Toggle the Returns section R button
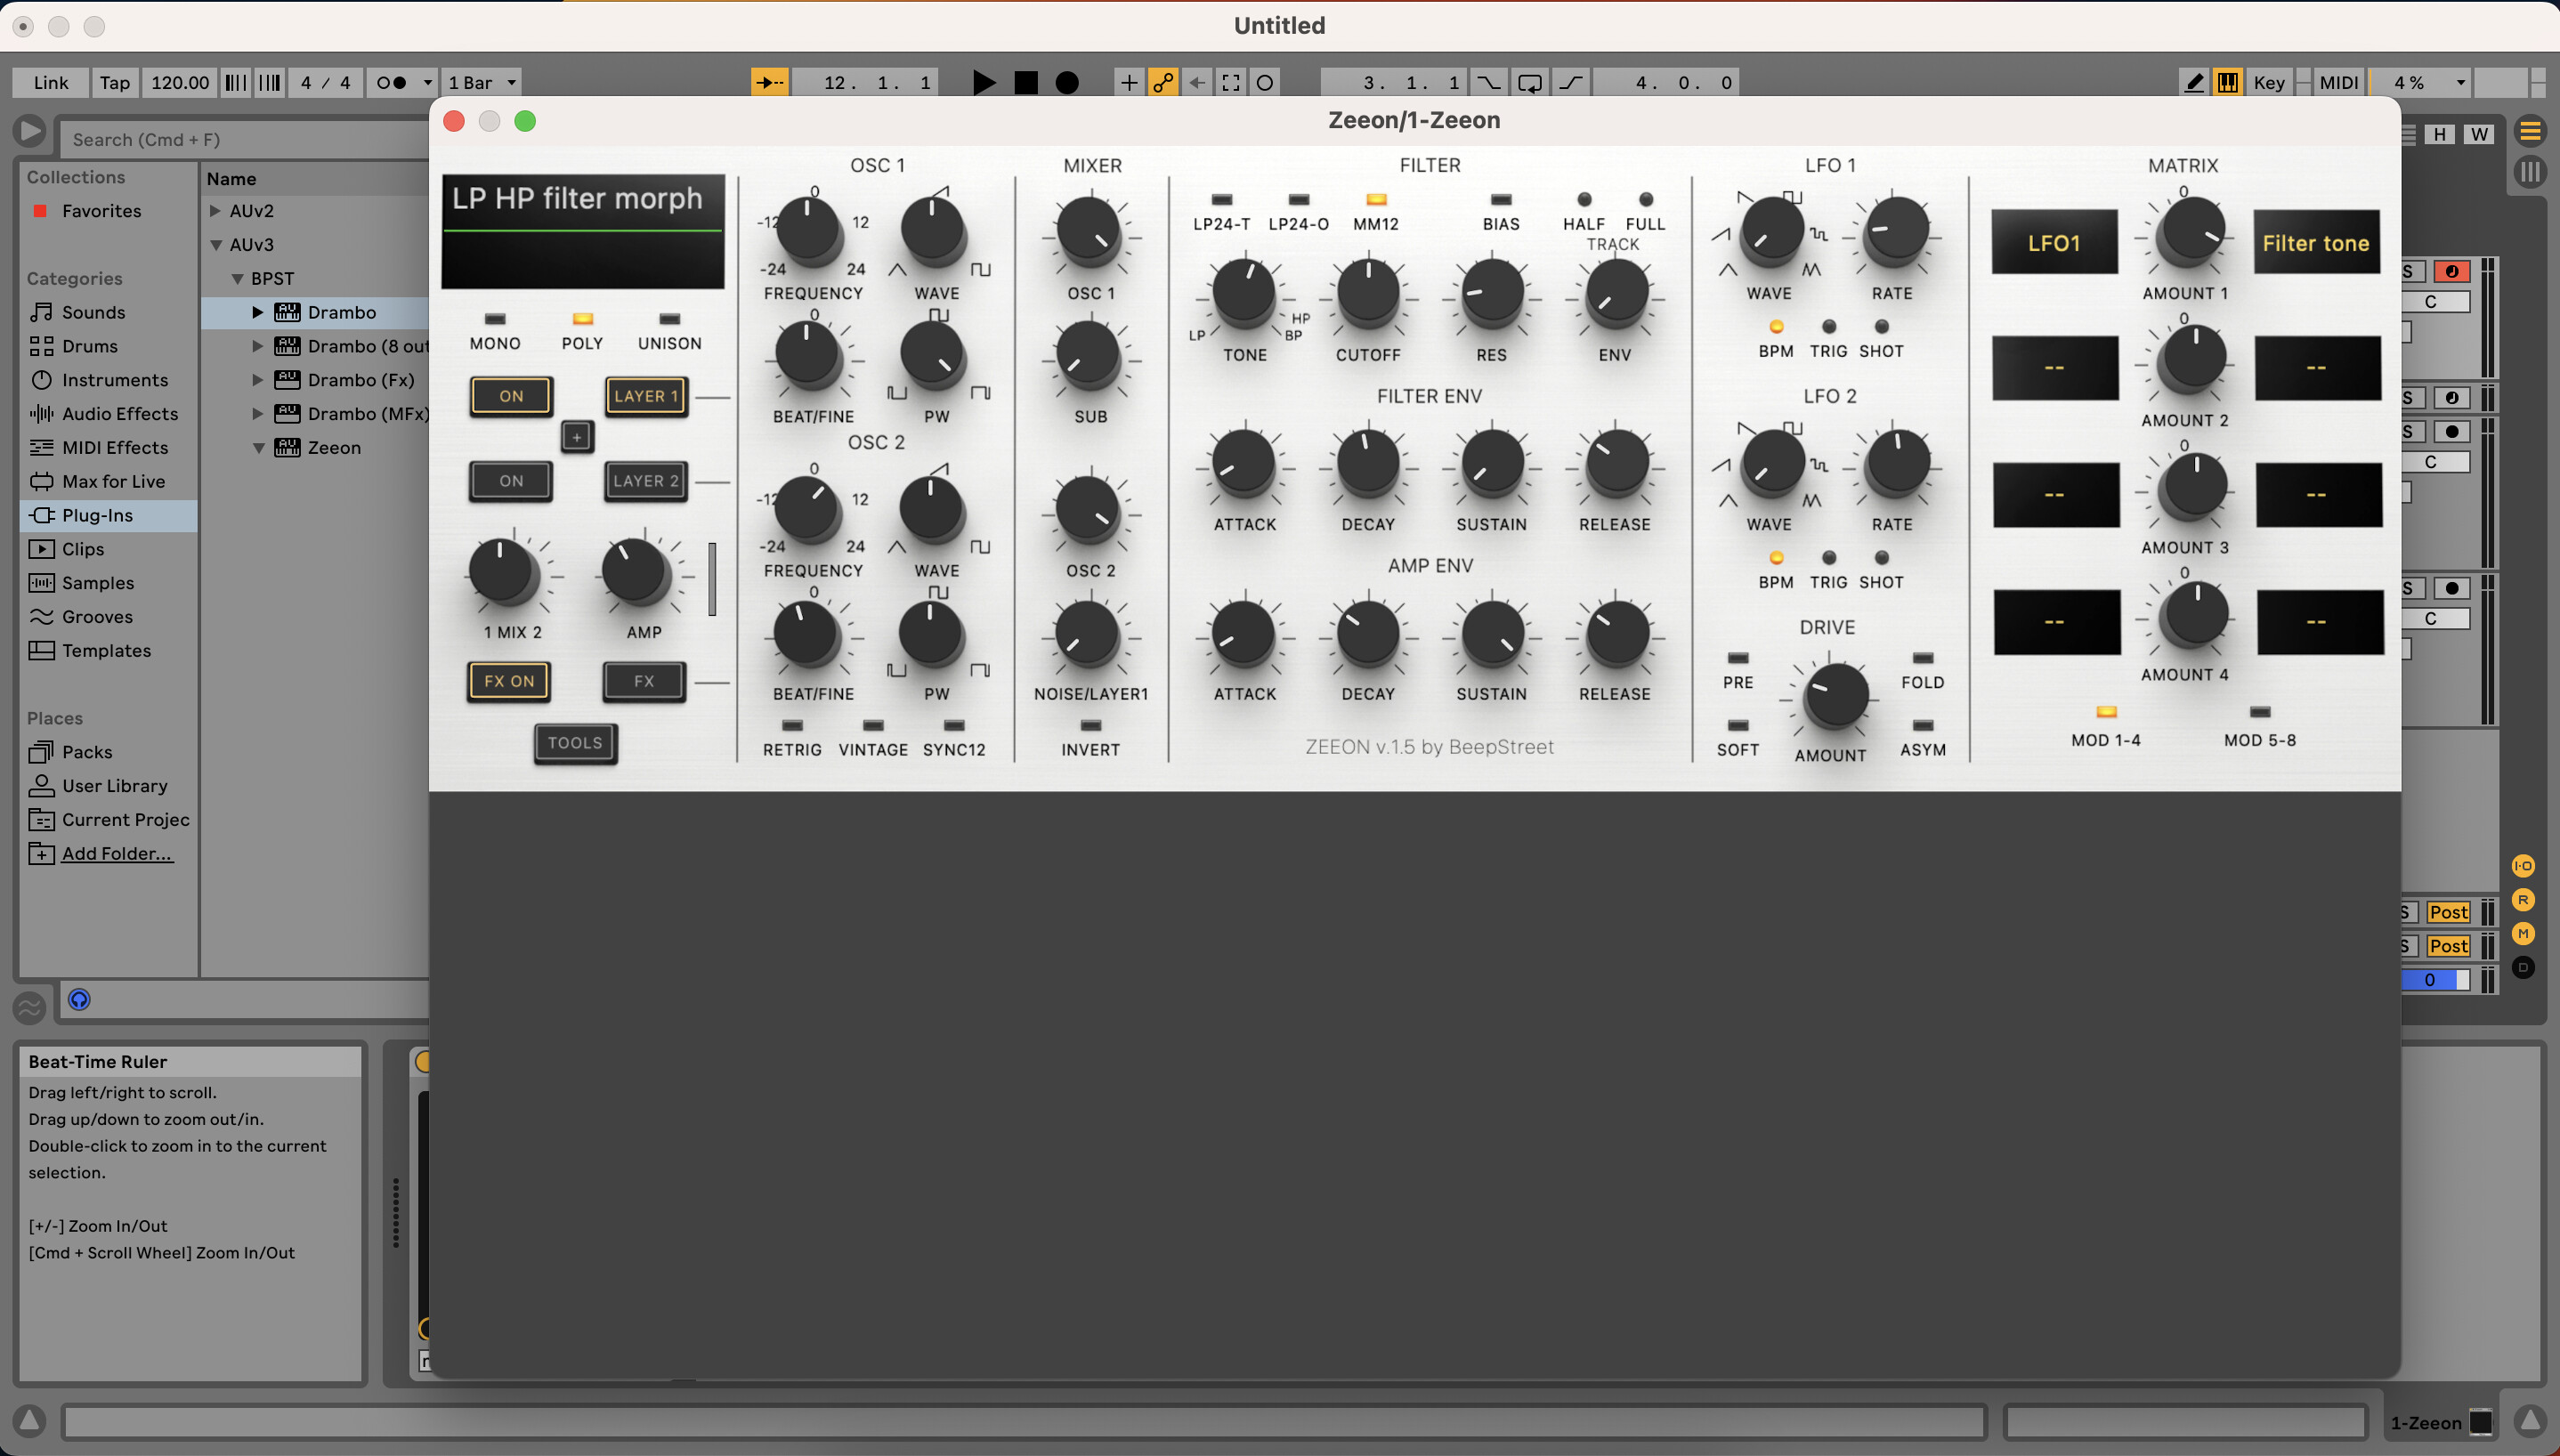 [x=2523, y=900]
